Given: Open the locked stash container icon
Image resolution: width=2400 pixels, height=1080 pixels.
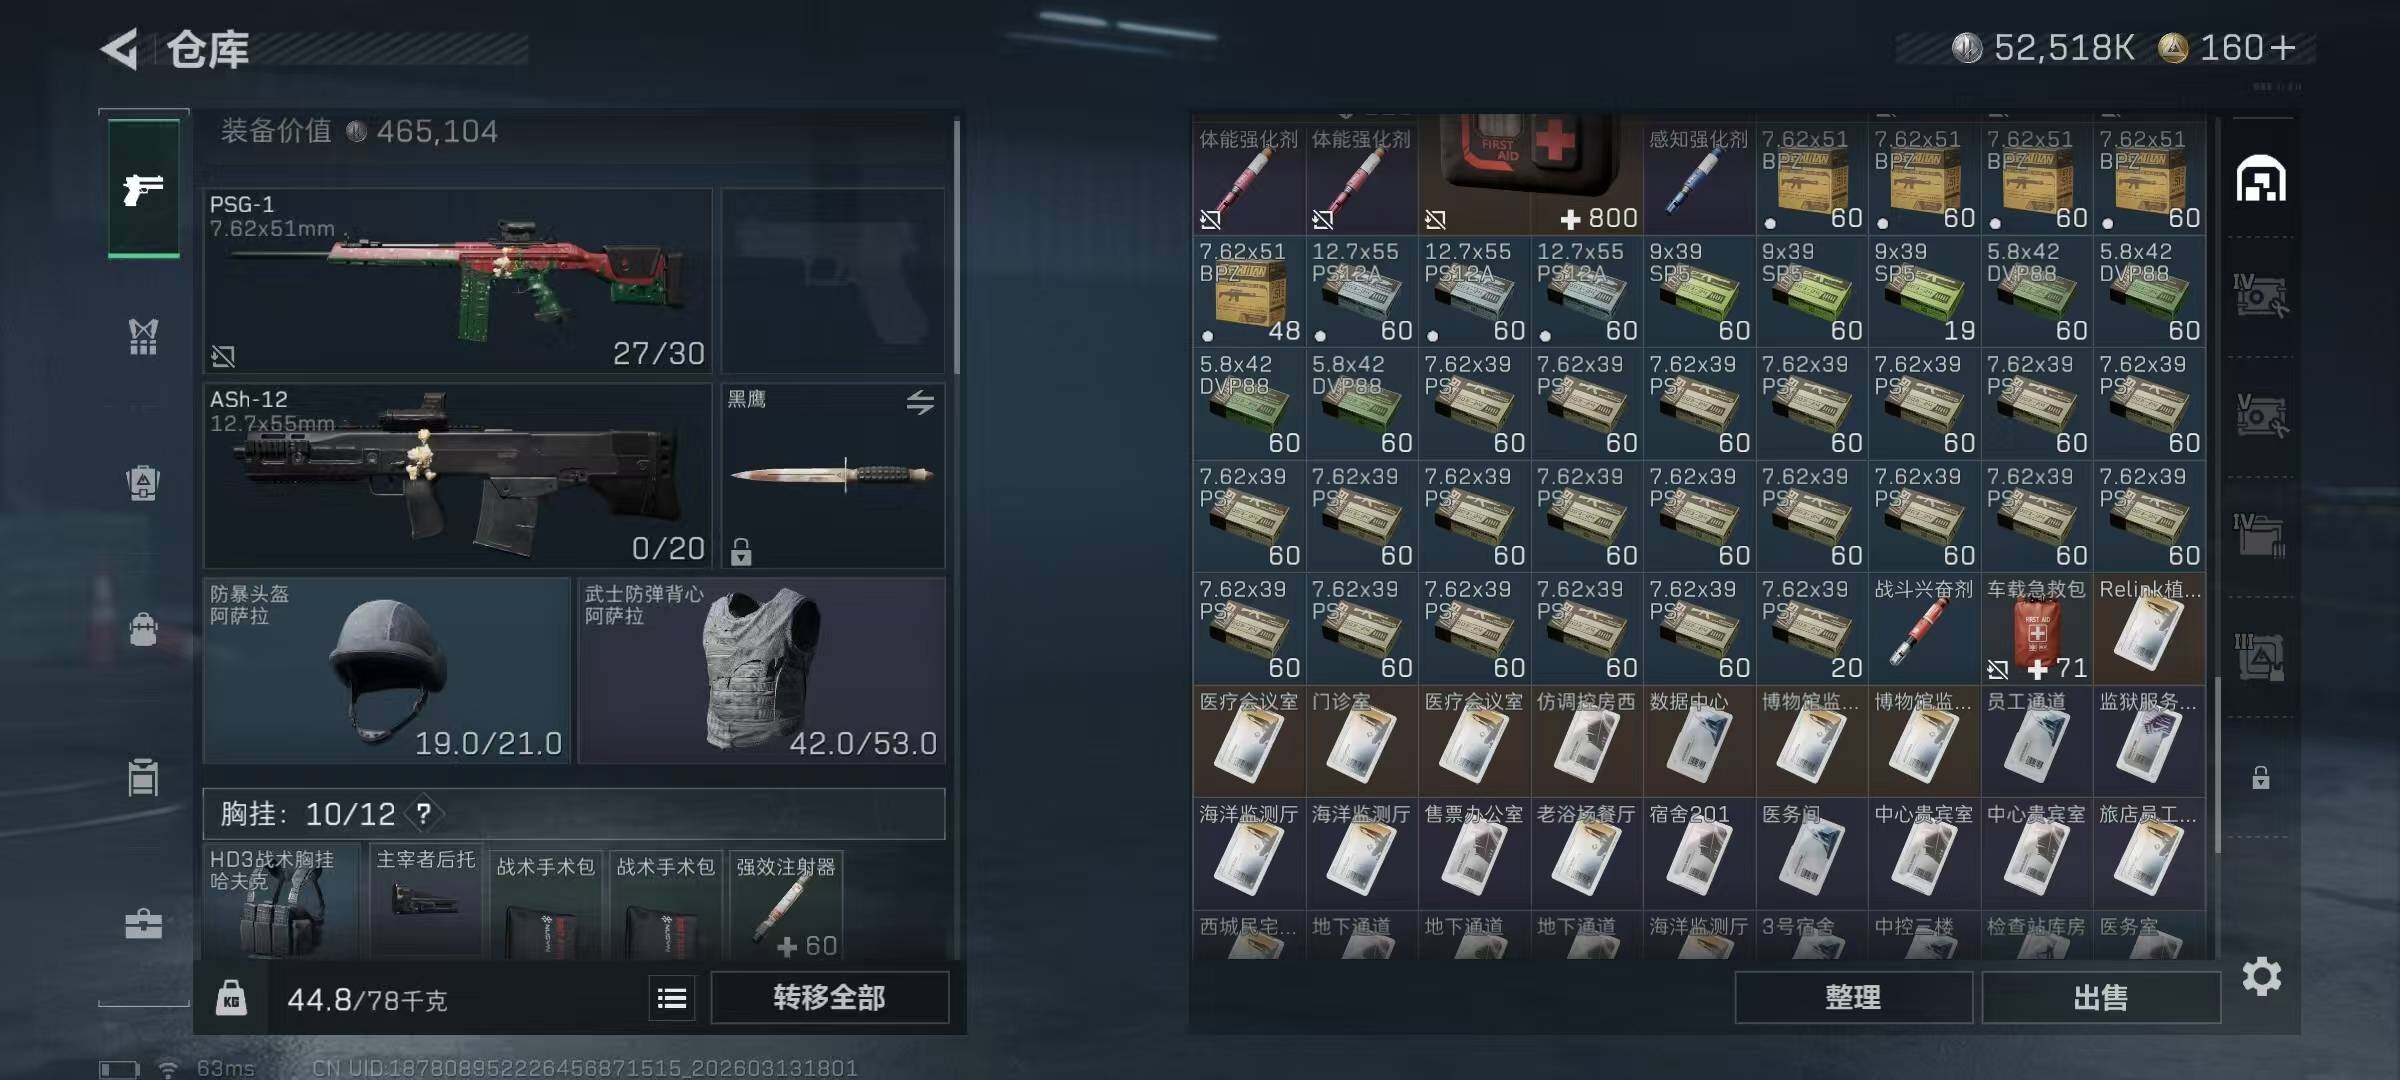Looking at the screenshot, I should pyautogui.click(x=2261, y=777).
